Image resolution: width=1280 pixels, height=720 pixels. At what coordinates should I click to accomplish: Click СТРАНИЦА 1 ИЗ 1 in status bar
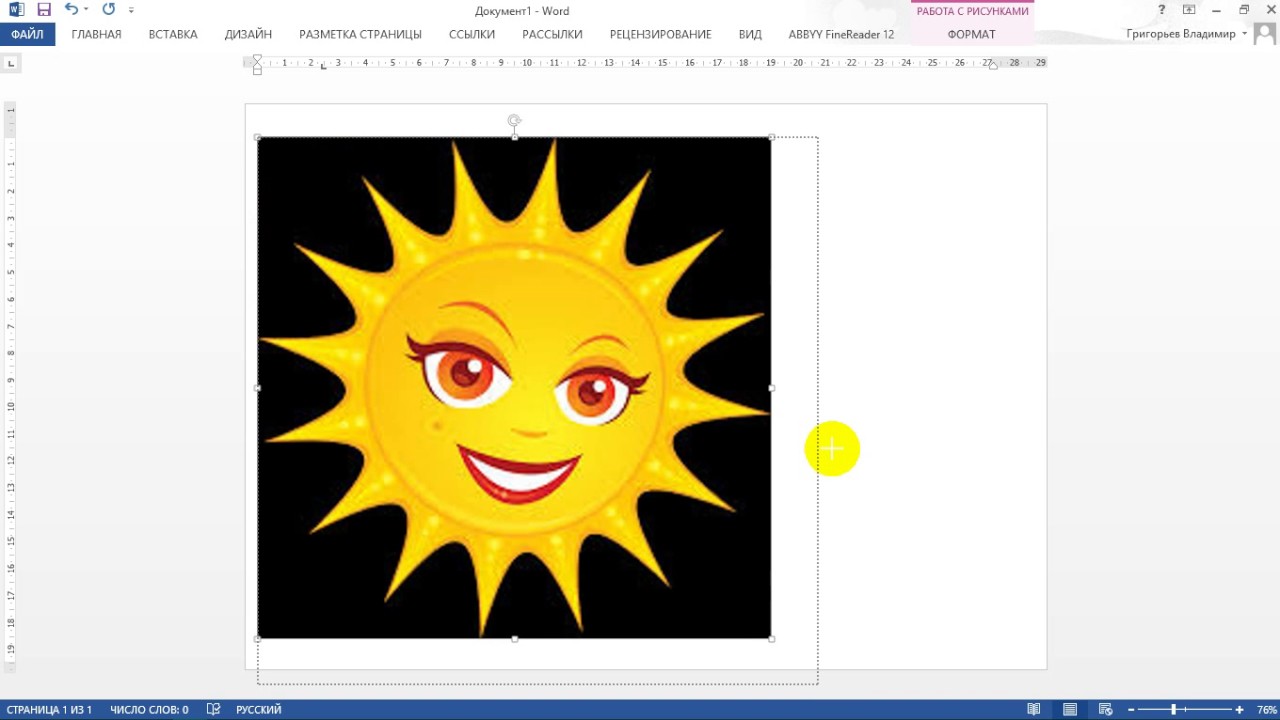click(x=49, y=709)
